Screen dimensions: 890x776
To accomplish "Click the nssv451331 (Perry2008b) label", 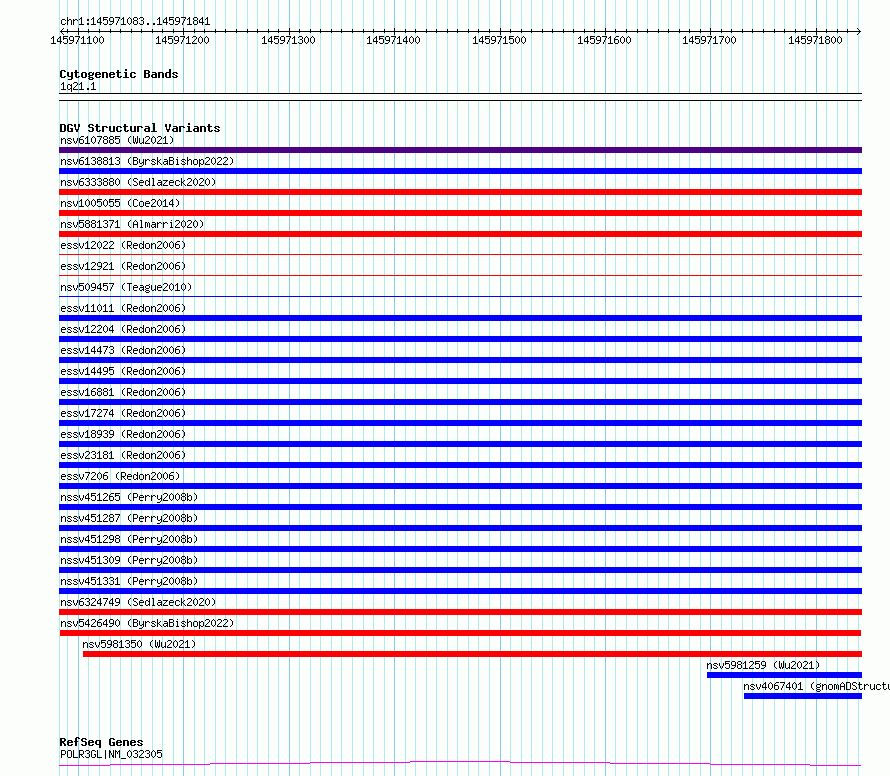I will (x=129, y=581).
